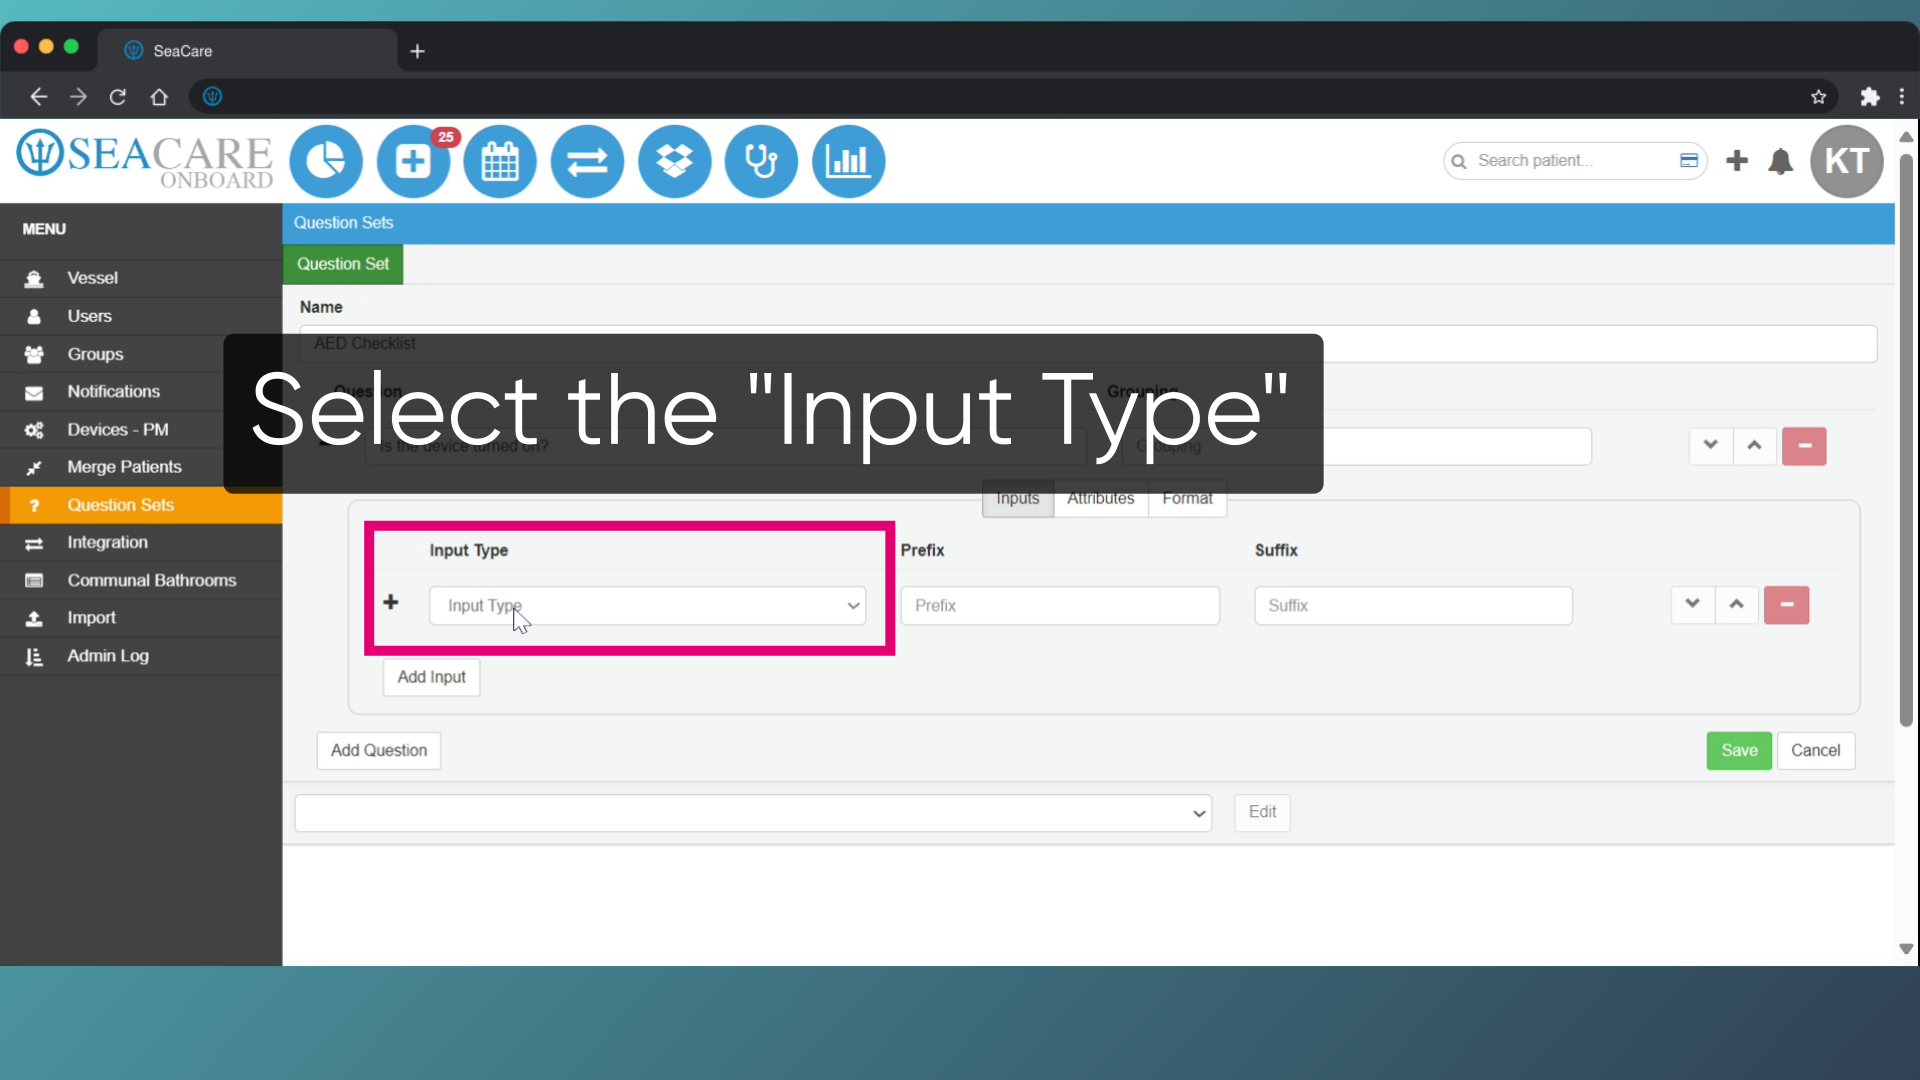This screenshot has width=1920, height=1080.
Task: Click the page vertical scrollbar
Action: point(1906,440)
